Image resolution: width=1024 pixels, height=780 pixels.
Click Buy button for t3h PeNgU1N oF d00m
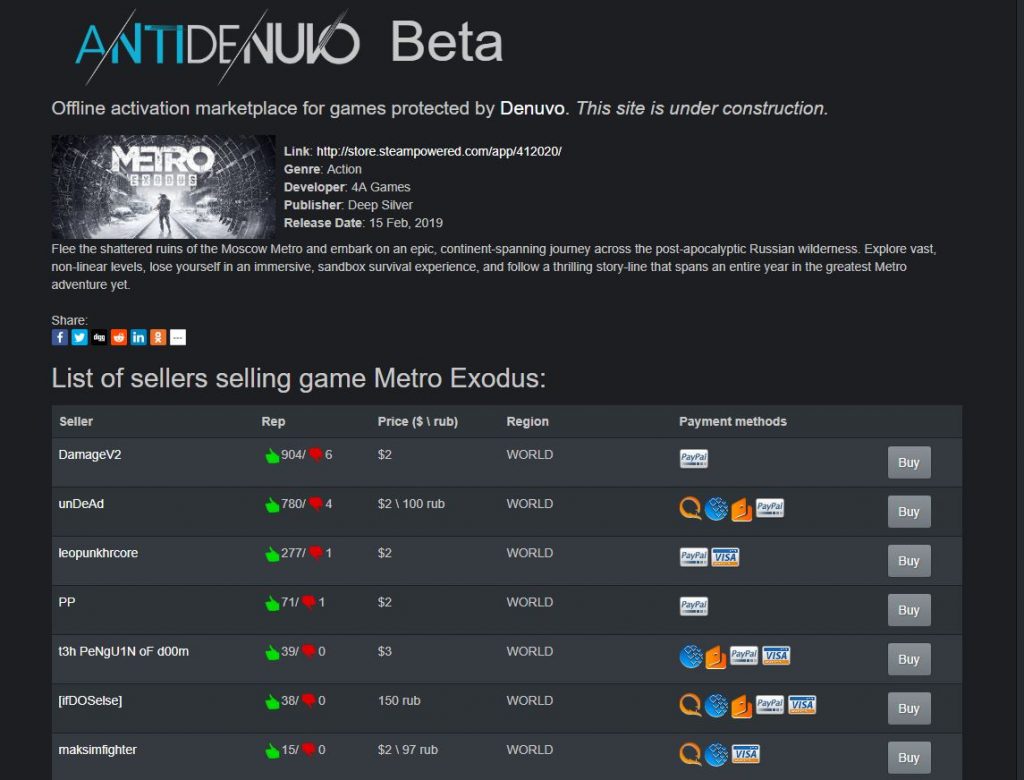908,659
